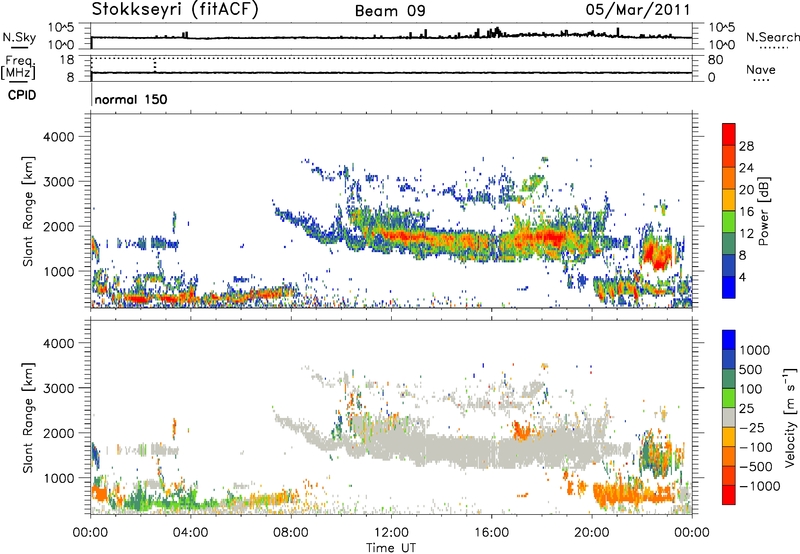Click the orange velocity patch near 17:00 UT at 2000 km

(521, 431)
